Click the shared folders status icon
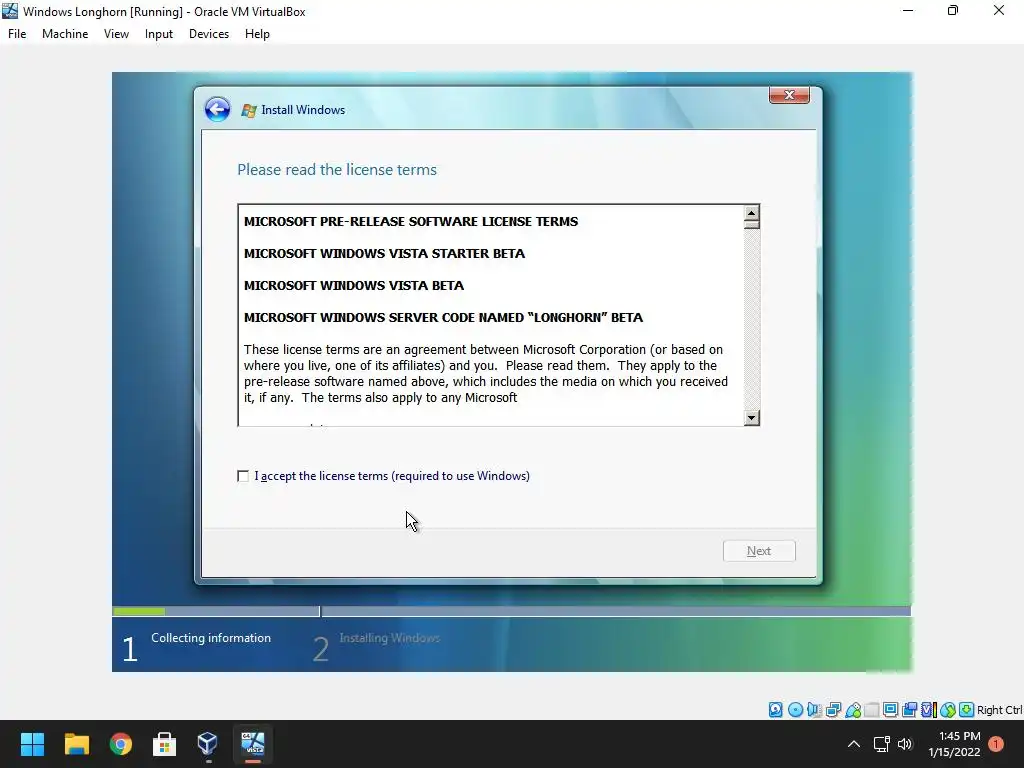This screenshot has width=1024, height=768. coord(871,710)
